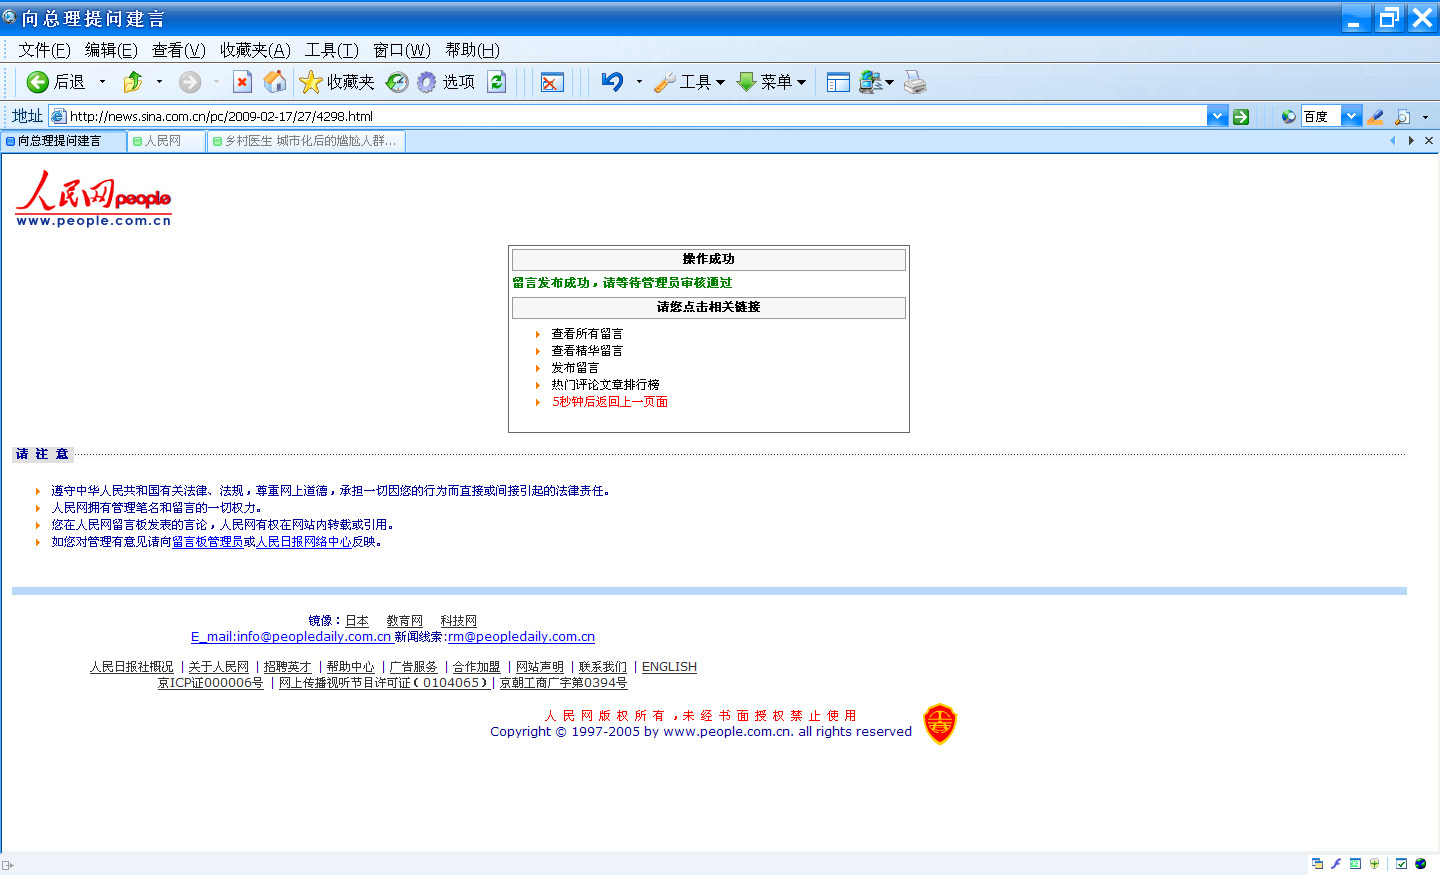
Task: Open the ENGLISH footer link
Action: [x=669, y=667]
